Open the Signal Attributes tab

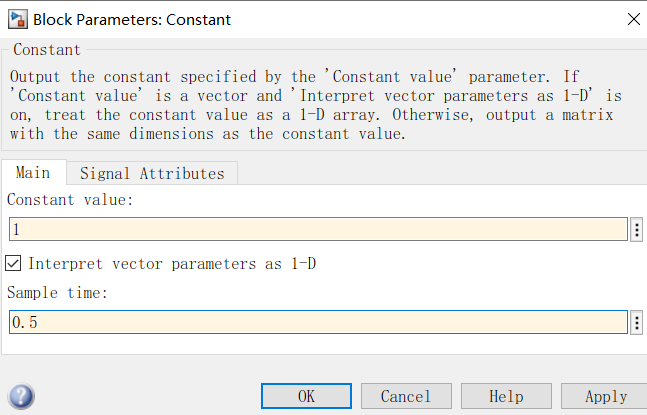(152, 173)
